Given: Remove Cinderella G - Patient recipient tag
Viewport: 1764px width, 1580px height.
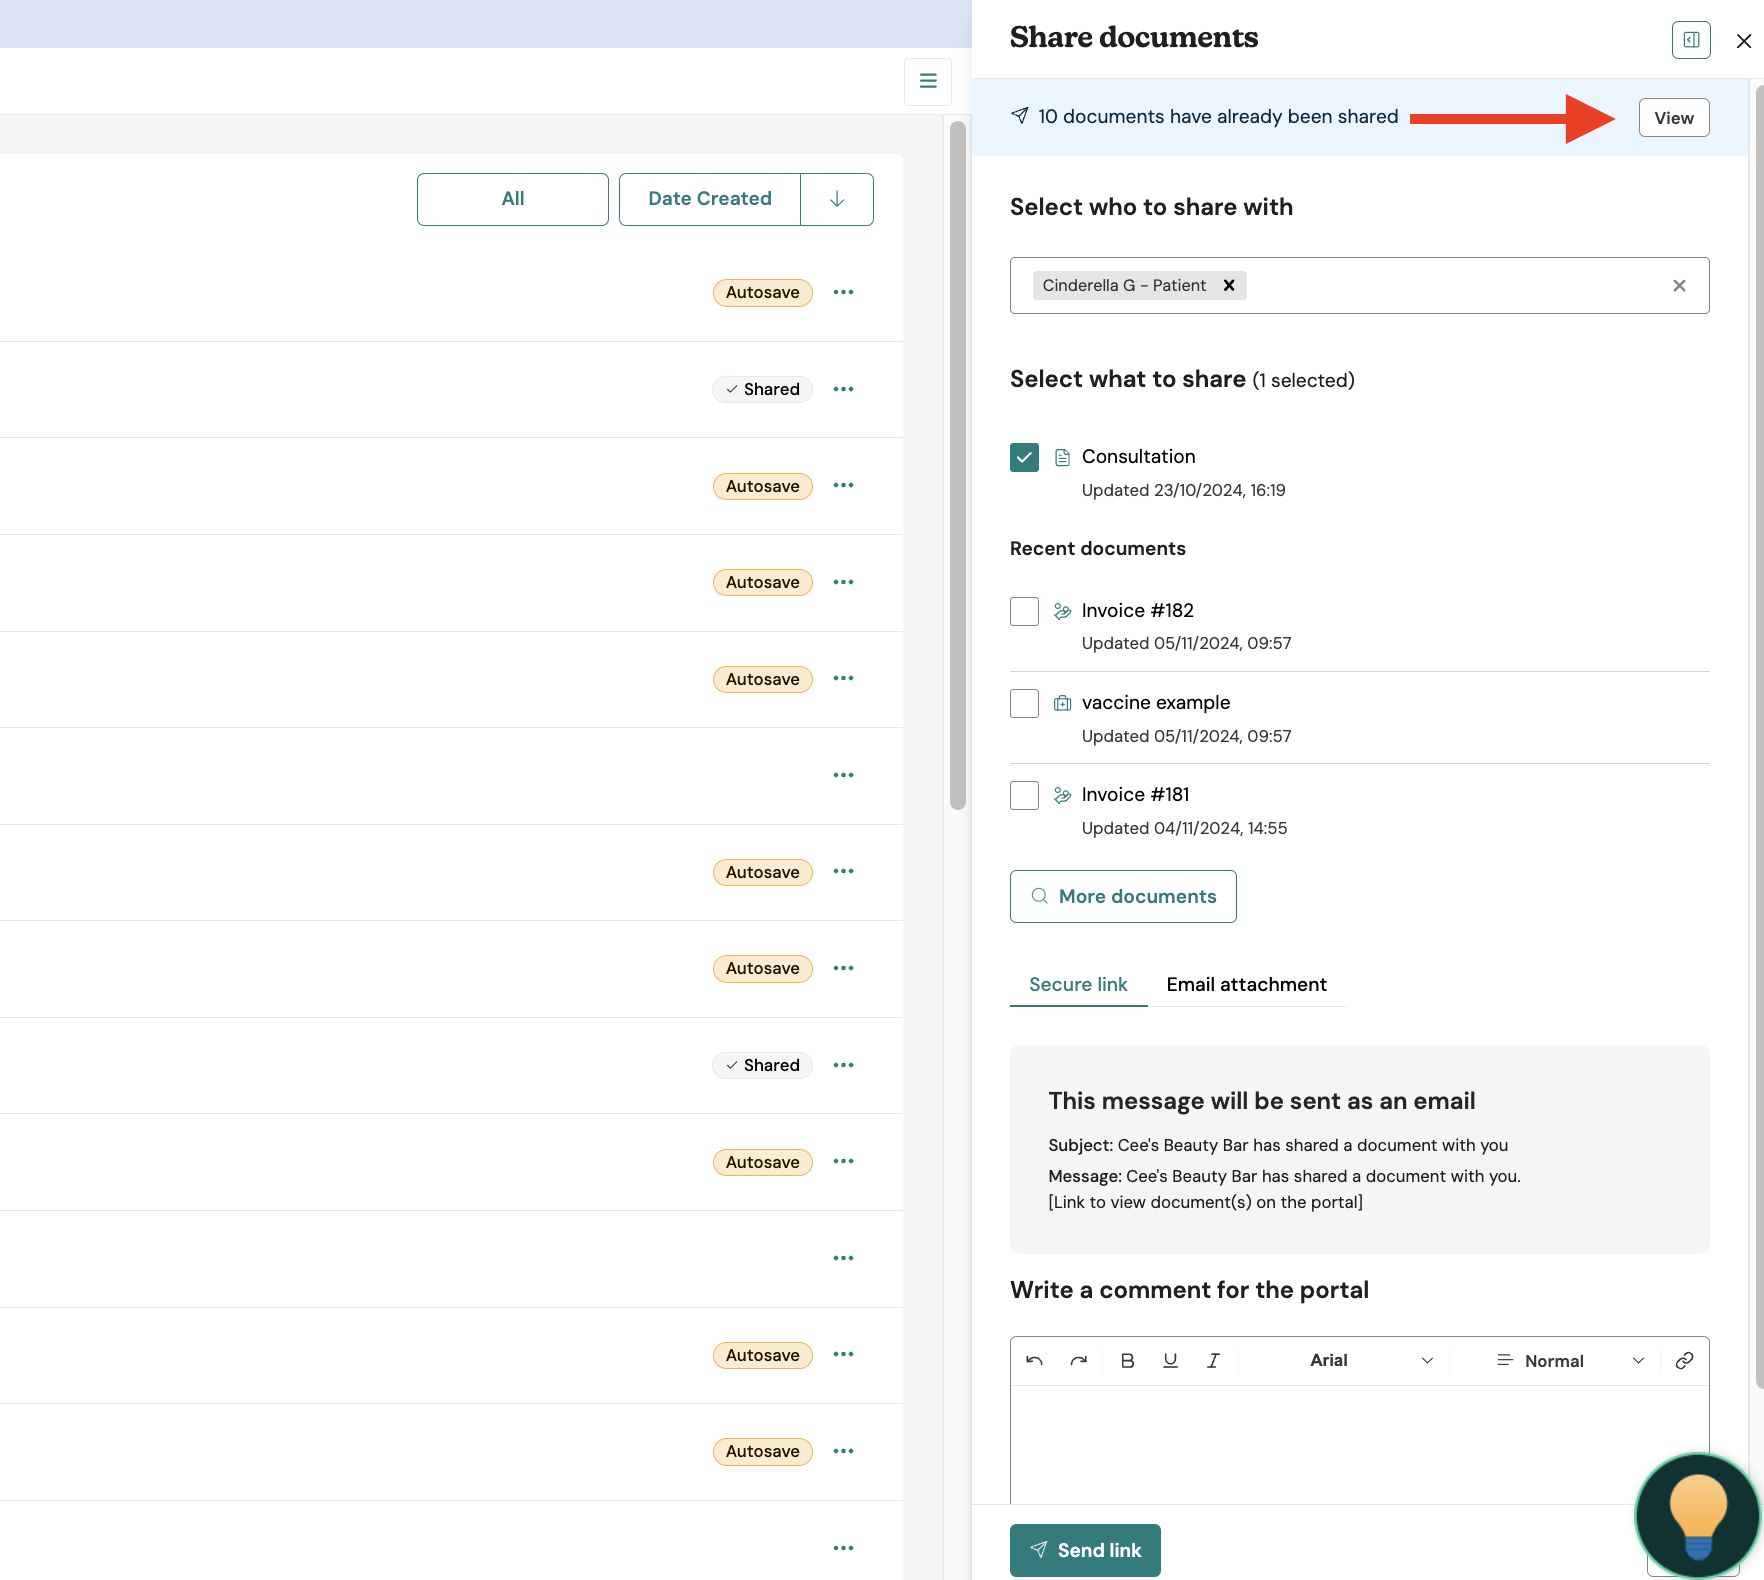Looking at the screenshot, I should 1229,285.
